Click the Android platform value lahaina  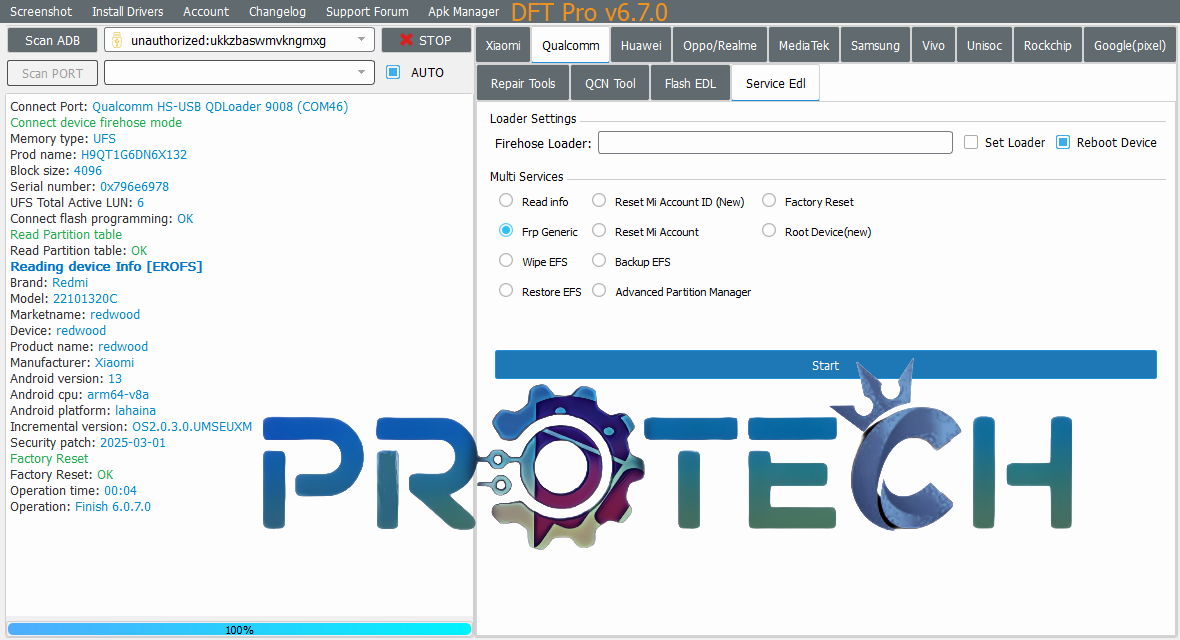coord(135,410)
